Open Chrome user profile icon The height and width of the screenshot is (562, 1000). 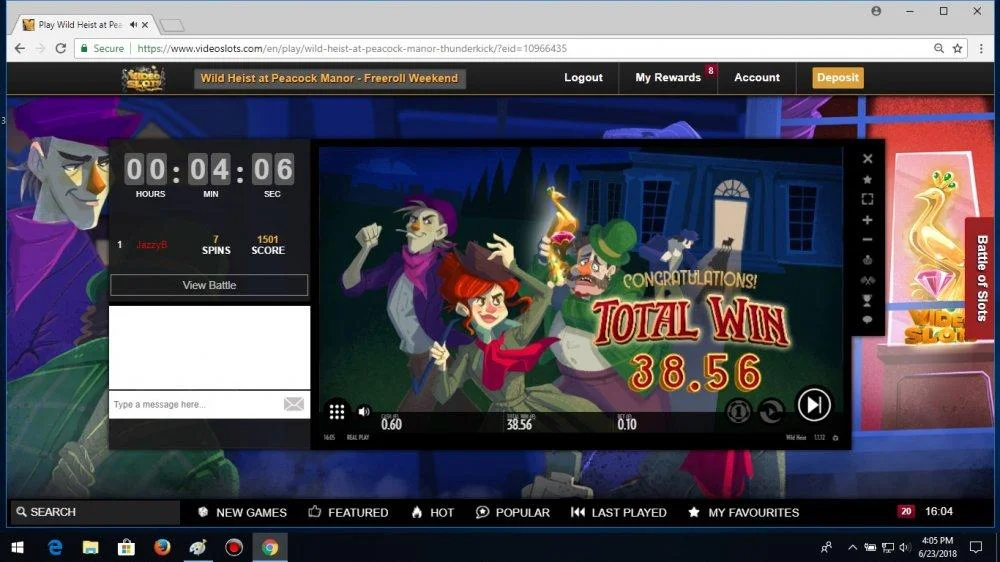pos(876,11)
